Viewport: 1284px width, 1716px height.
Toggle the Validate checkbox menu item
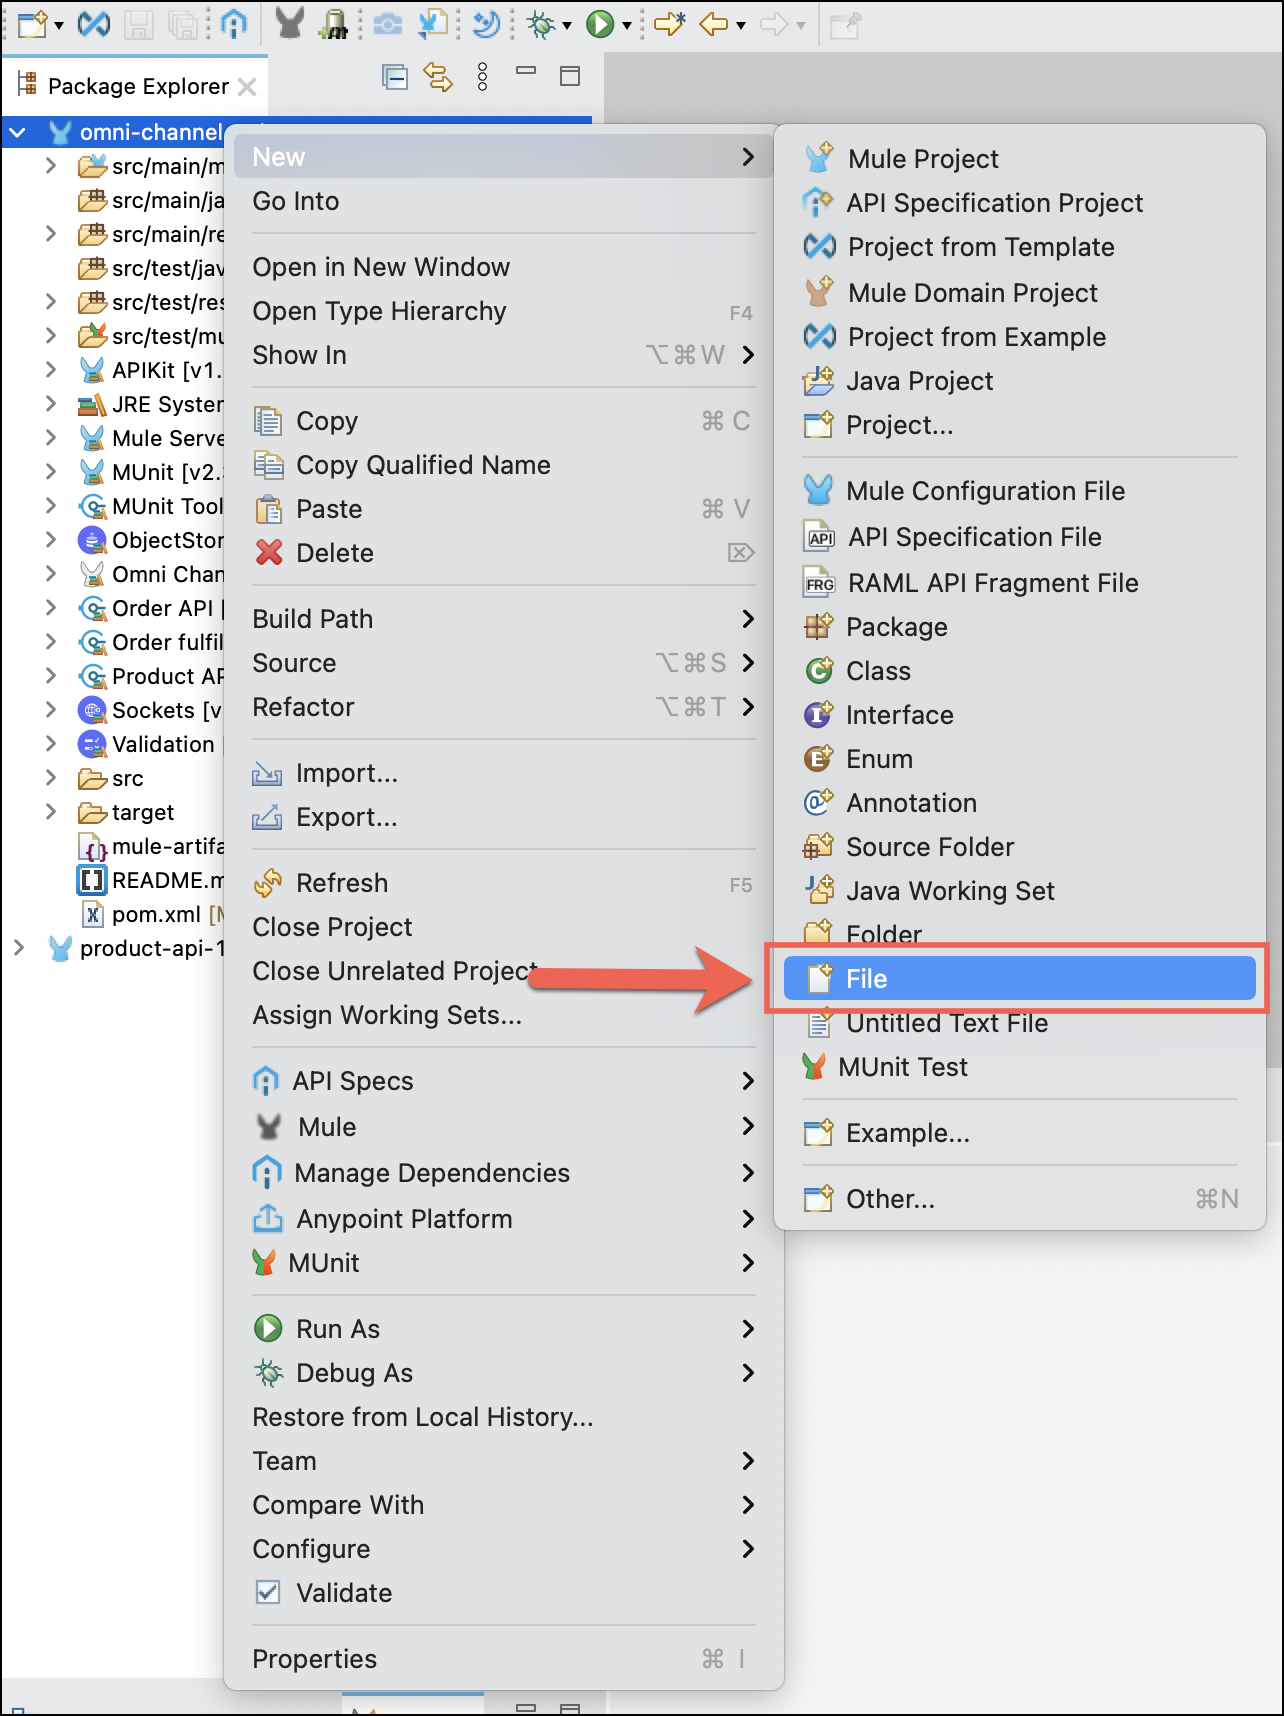[x=343, y=1593]
